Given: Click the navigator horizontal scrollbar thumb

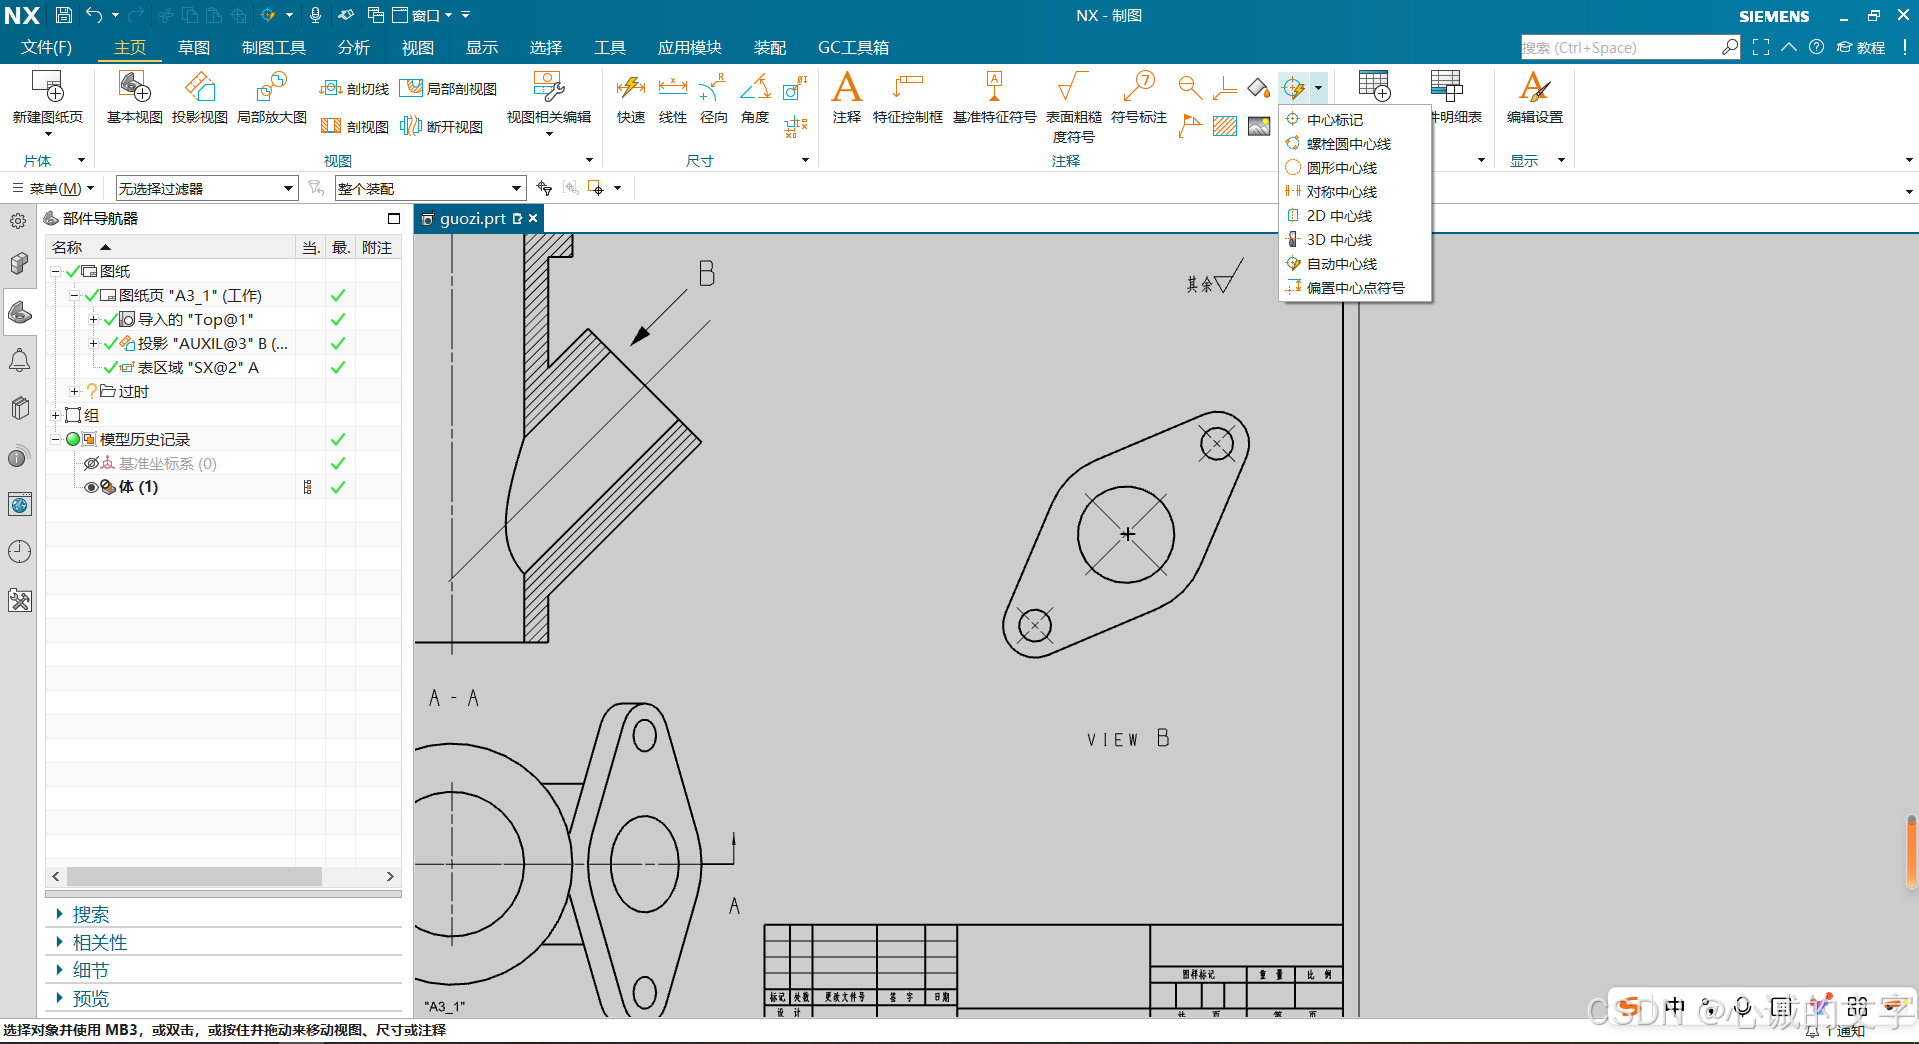Looking at the screenshot, I should coord(194,876).
